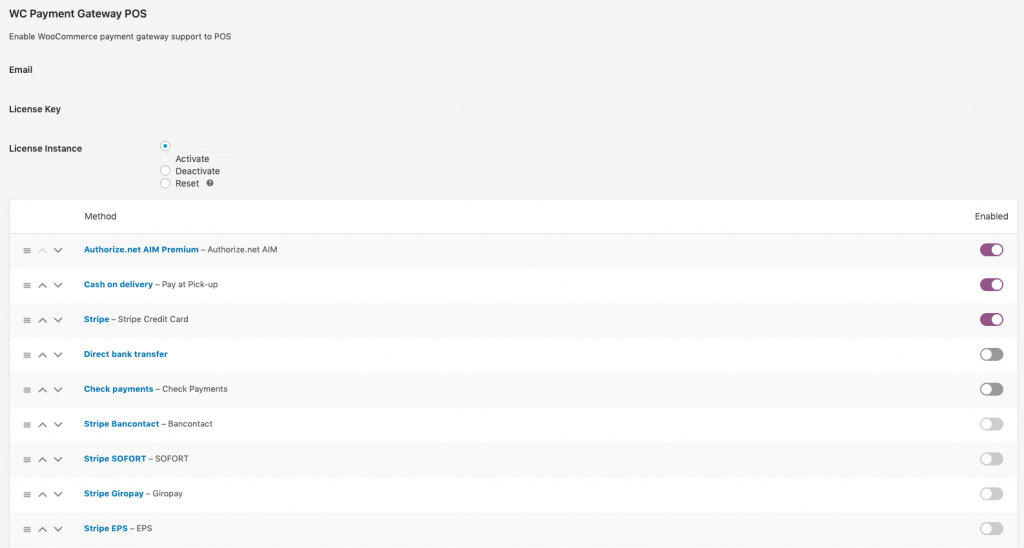
Task: Move Stripe SOFORT up with arrow
Action: point(42,459)
